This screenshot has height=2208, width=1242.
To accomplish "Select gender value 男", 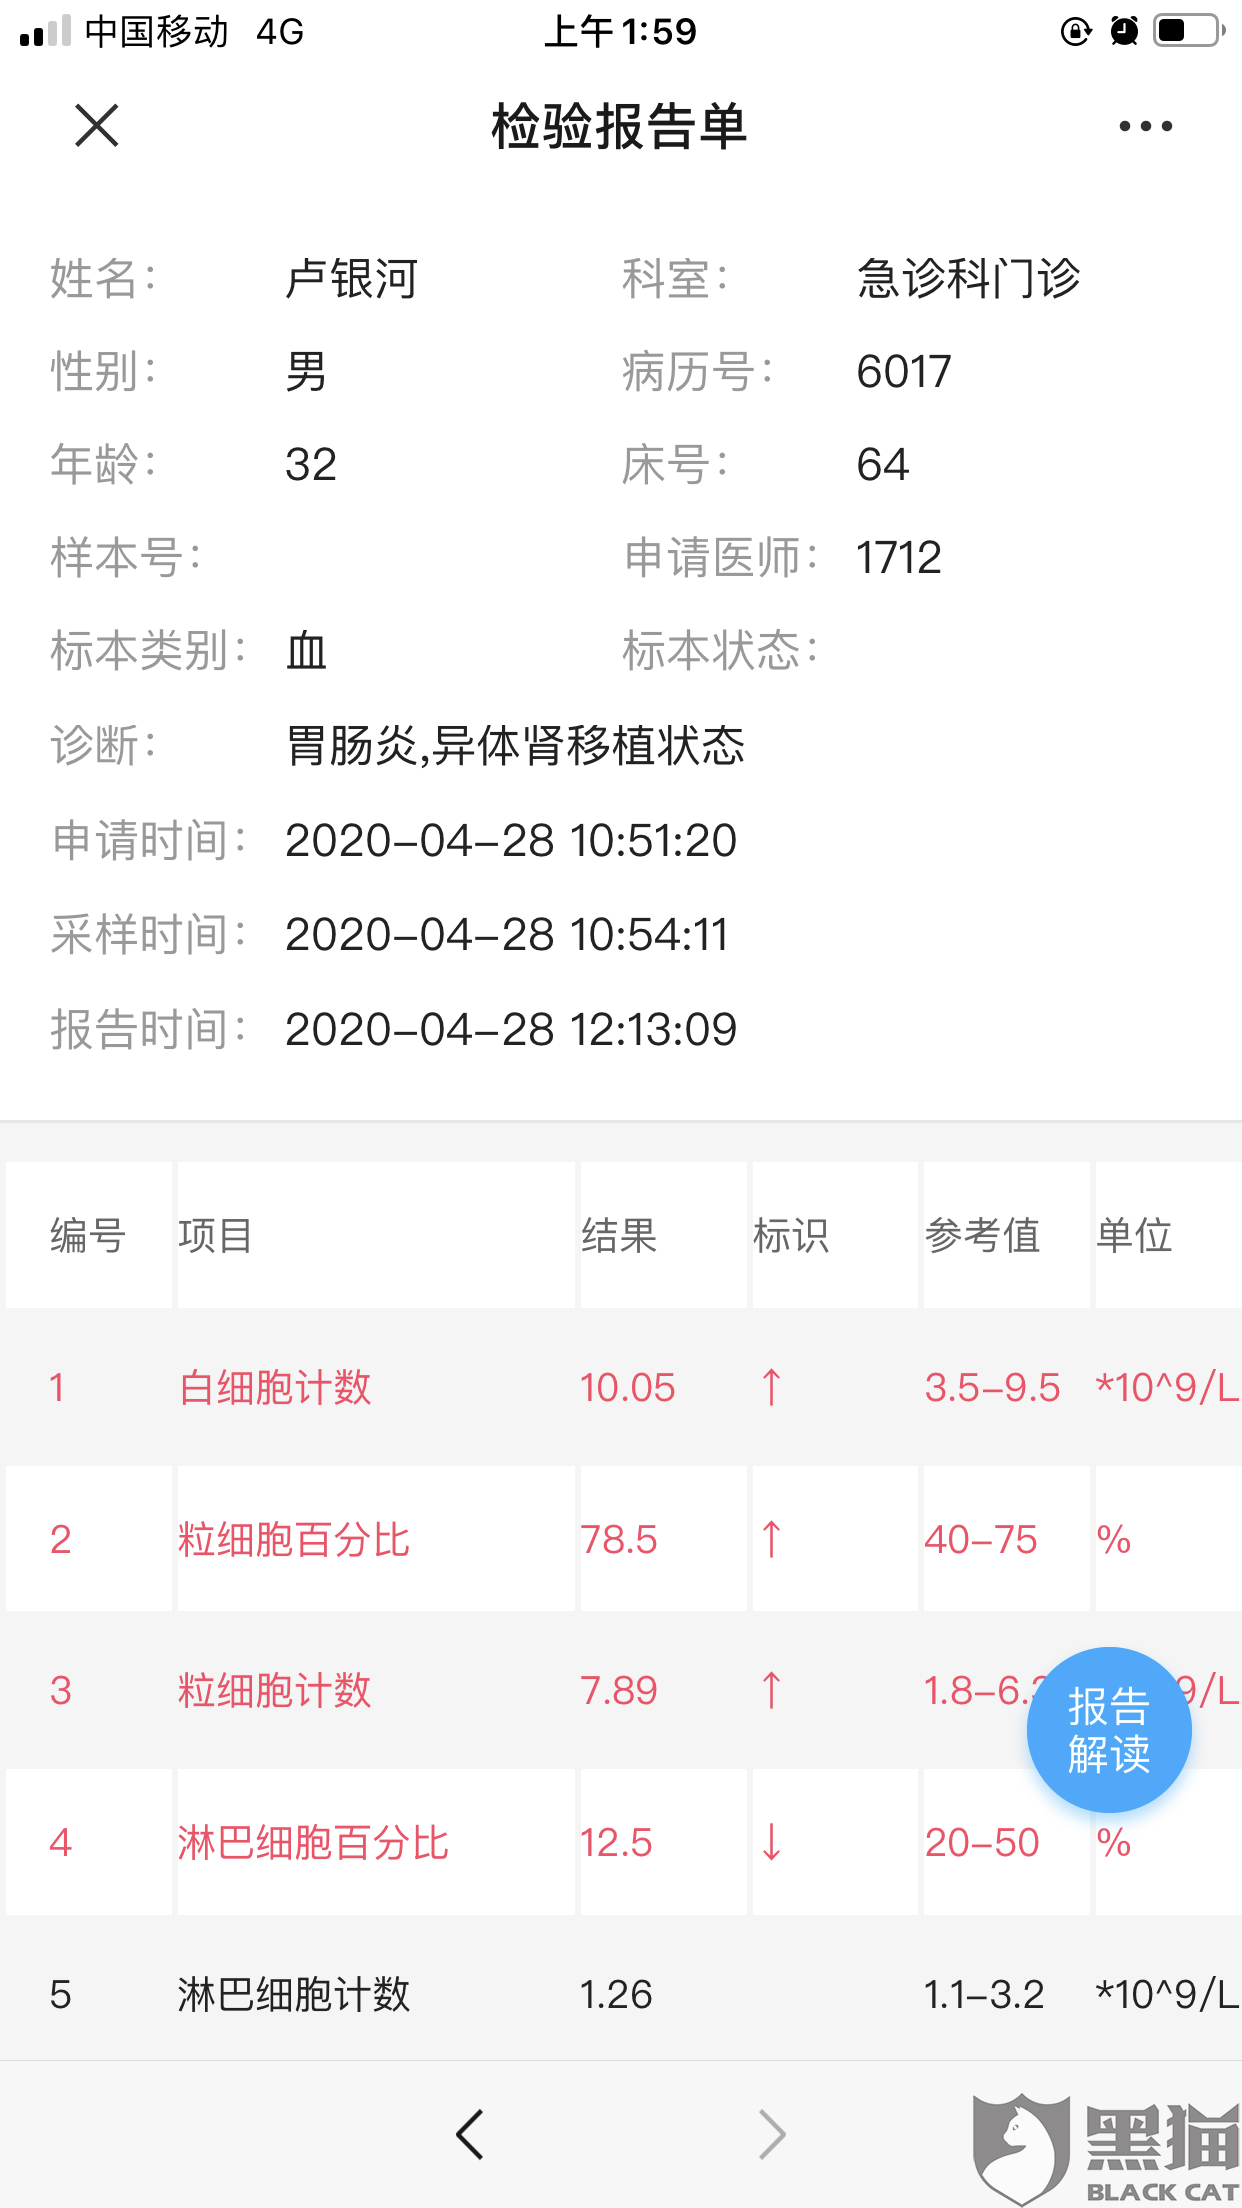I will click(x=306, y=372).
